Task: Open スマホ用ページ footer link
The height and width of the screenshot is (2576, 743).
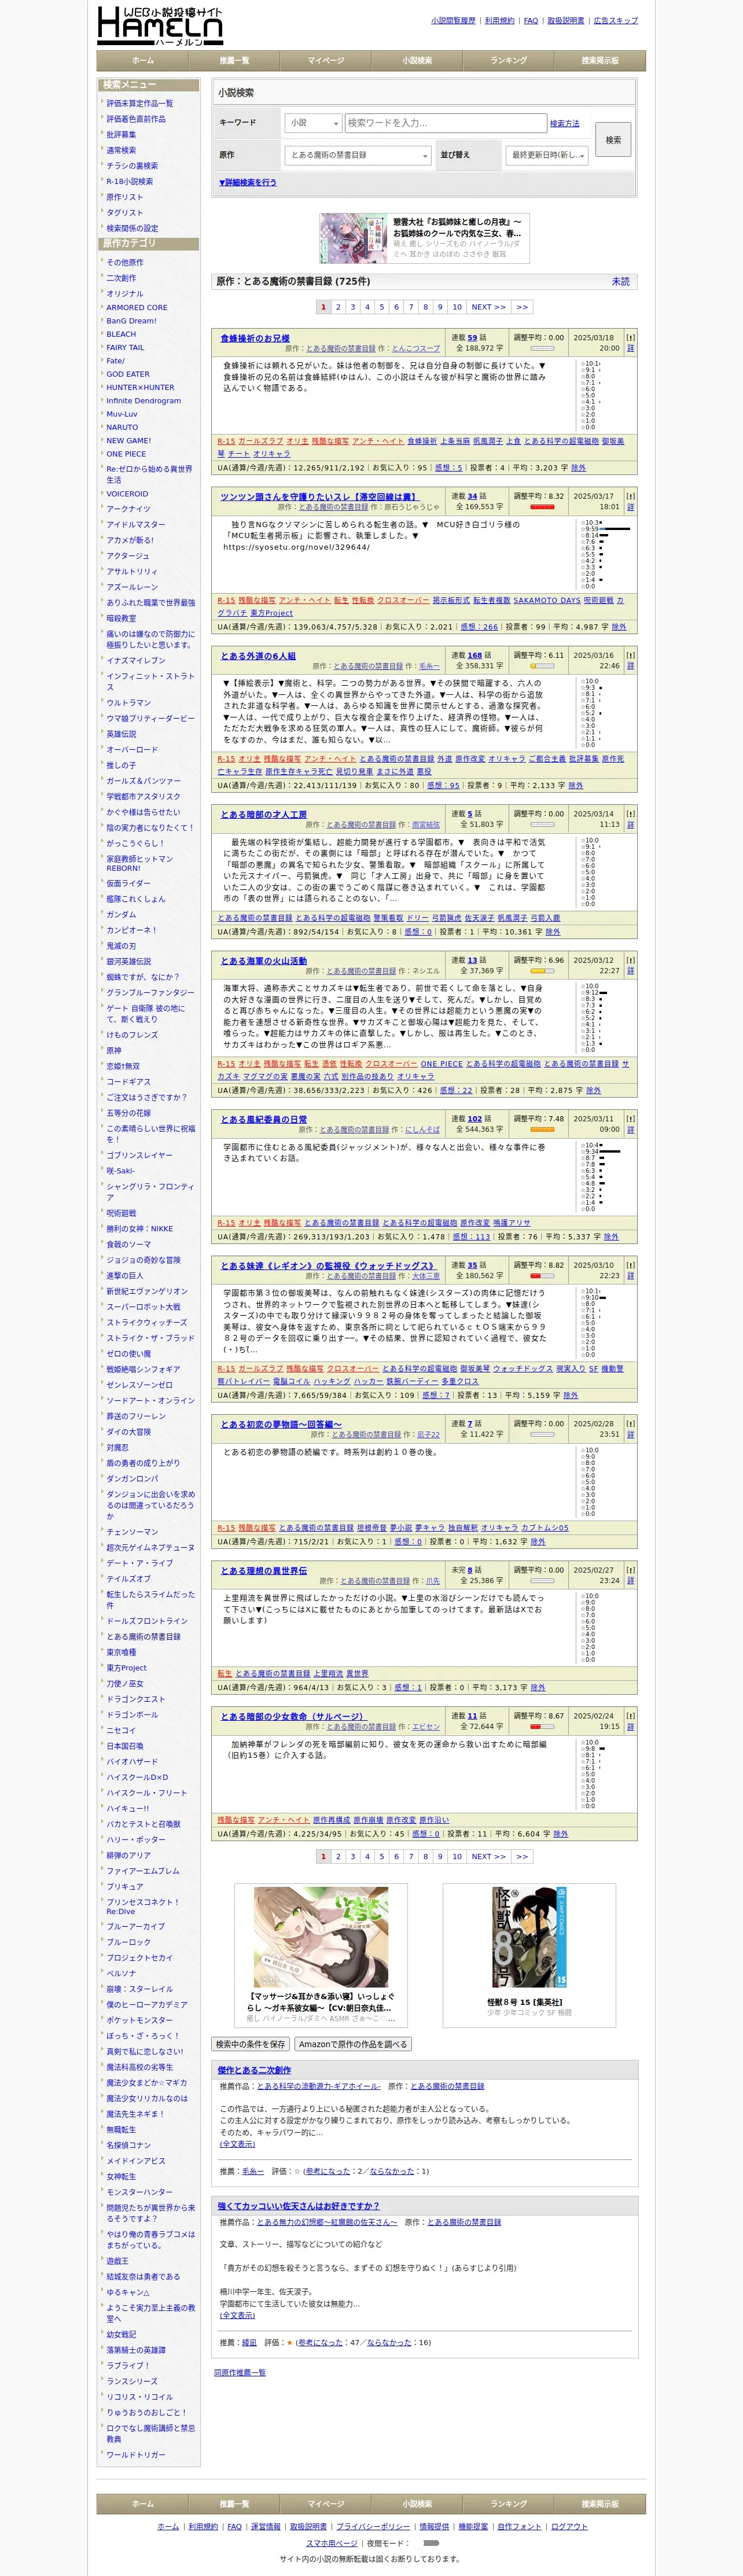Action: [331, 2542]
